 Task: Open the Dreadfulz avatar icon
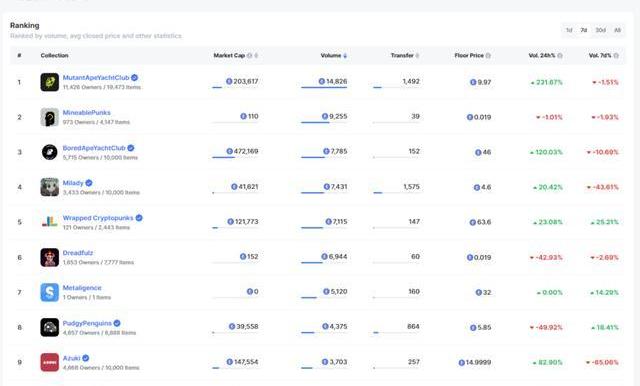click(49, 257)
